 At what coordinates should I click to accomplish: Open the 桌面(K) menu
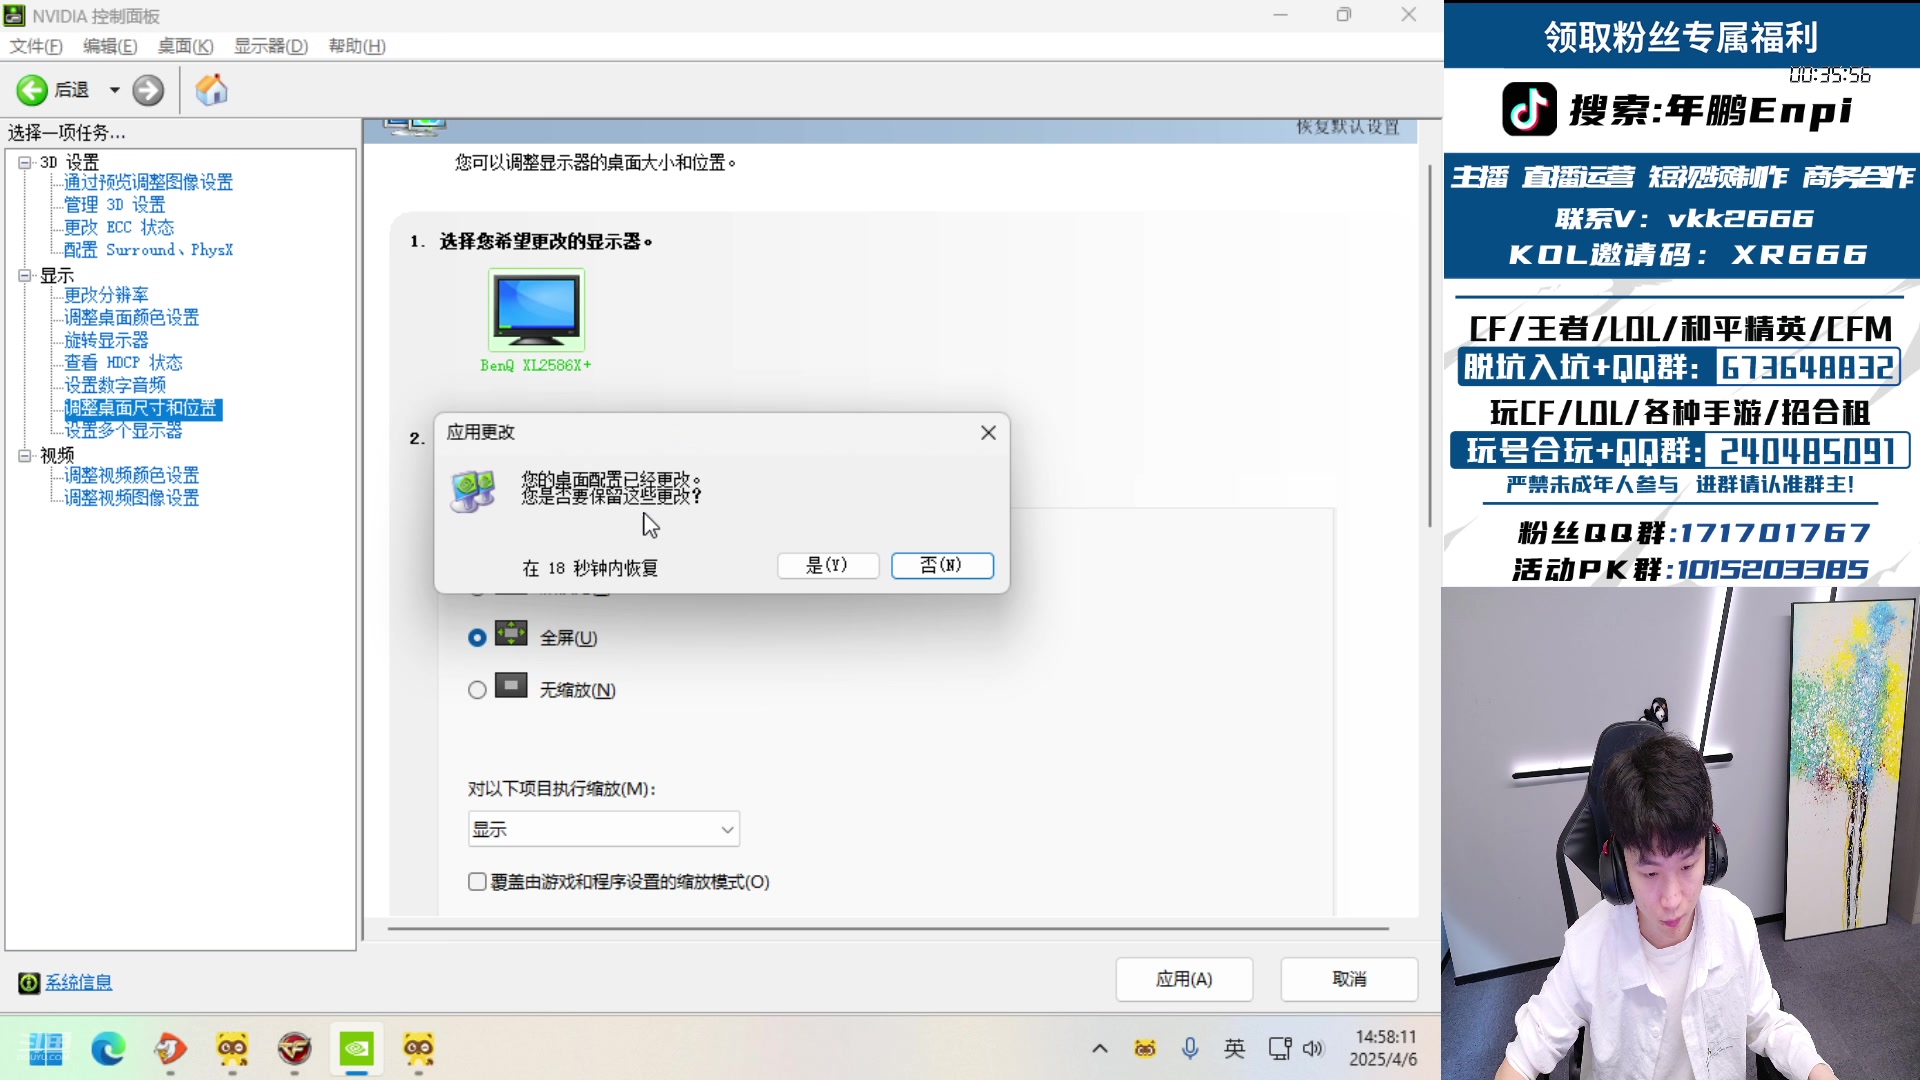185,46
